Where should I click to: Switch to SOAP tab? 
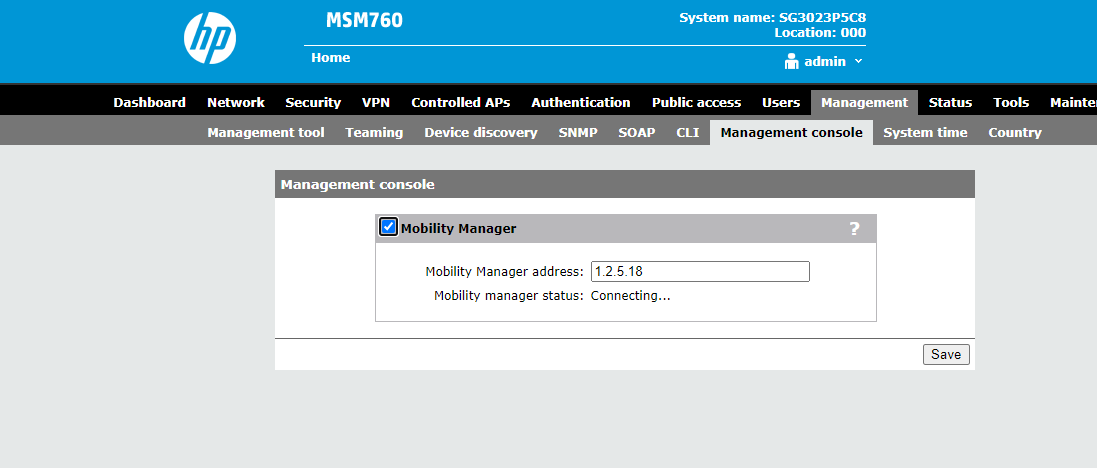click(637, 132)
